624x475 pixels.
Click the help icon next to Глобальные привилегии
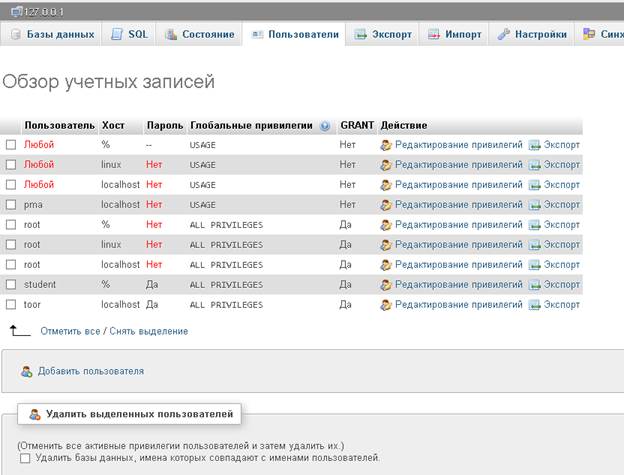325,126
